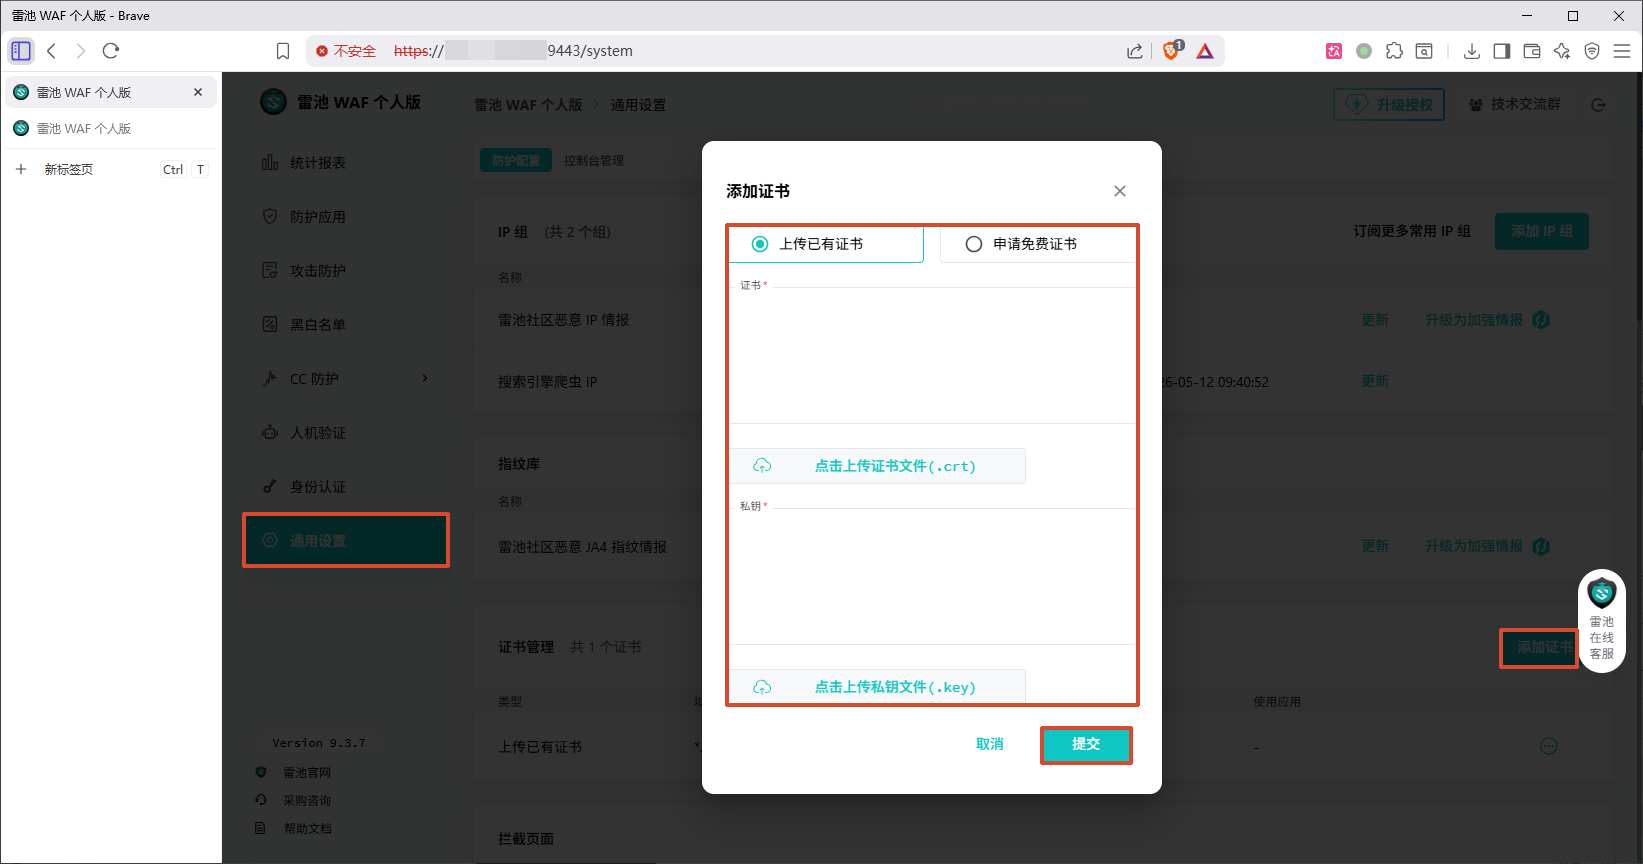The image size is (1643, 864).
Task: Click the pink translate extension icon
Action: pyautogui.click(x=1334, y=51)
